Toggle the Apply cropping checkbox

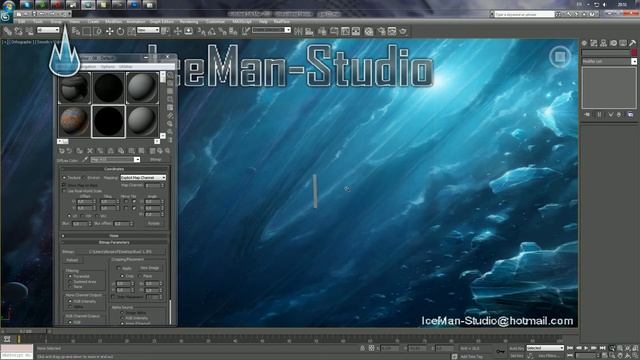pyautogui.click(x=118, y=268)
